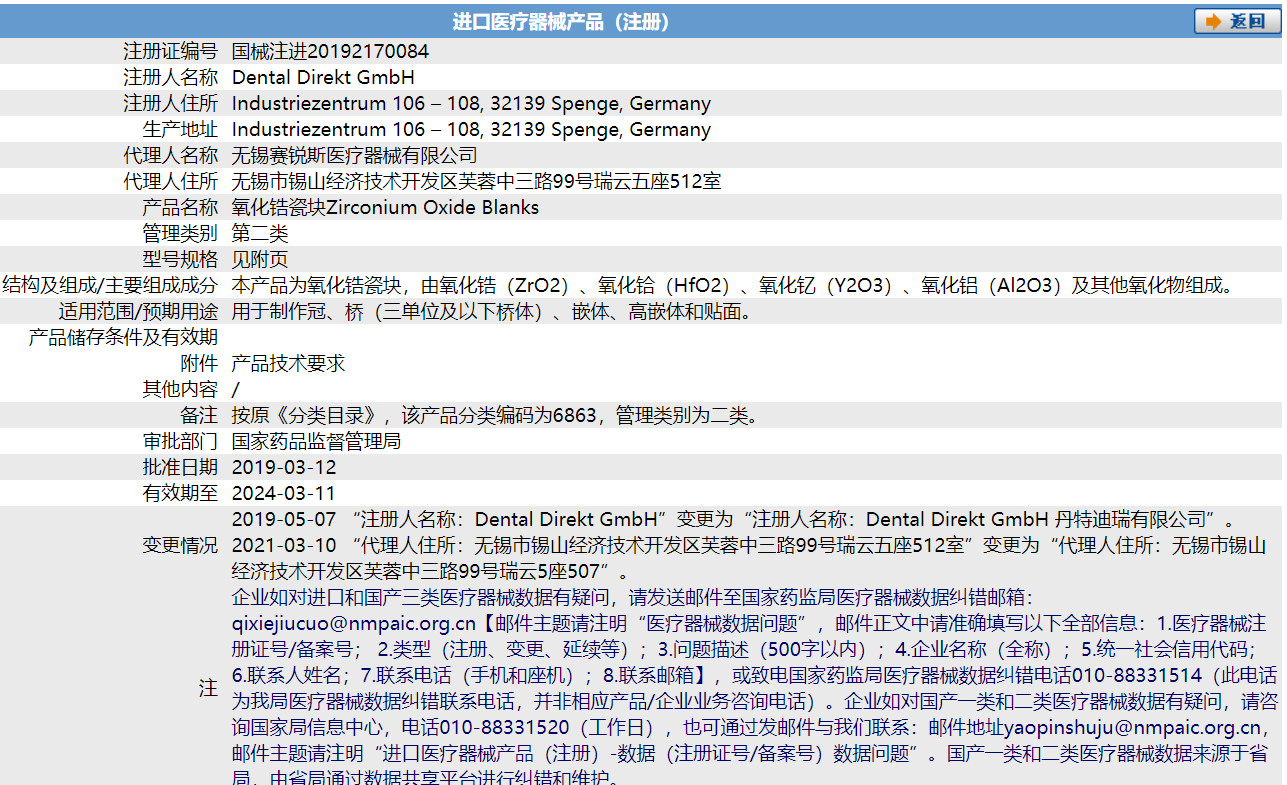Screen dimensions: 1287x785
Task: Click the label 代理人名称
Action: (170, 155)
